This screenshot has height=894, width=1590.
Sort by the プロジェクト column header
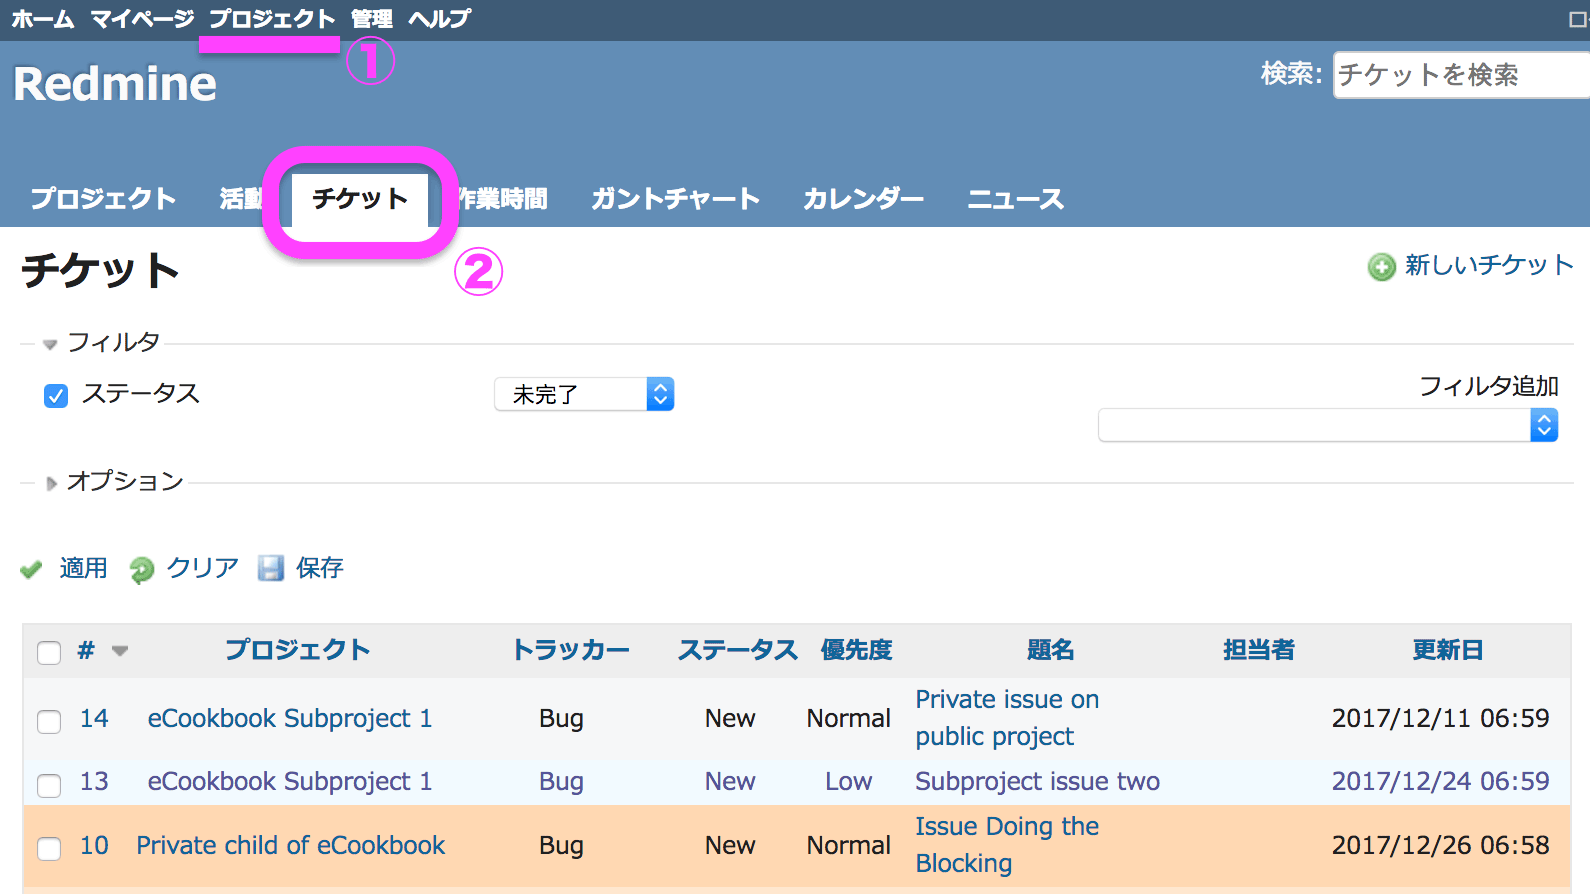[x=297, y=650]
